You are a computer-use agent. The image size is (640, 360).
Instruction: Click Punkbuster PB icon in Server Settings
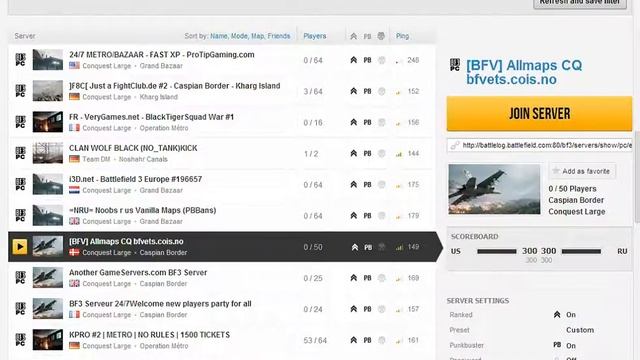point(557,345)
